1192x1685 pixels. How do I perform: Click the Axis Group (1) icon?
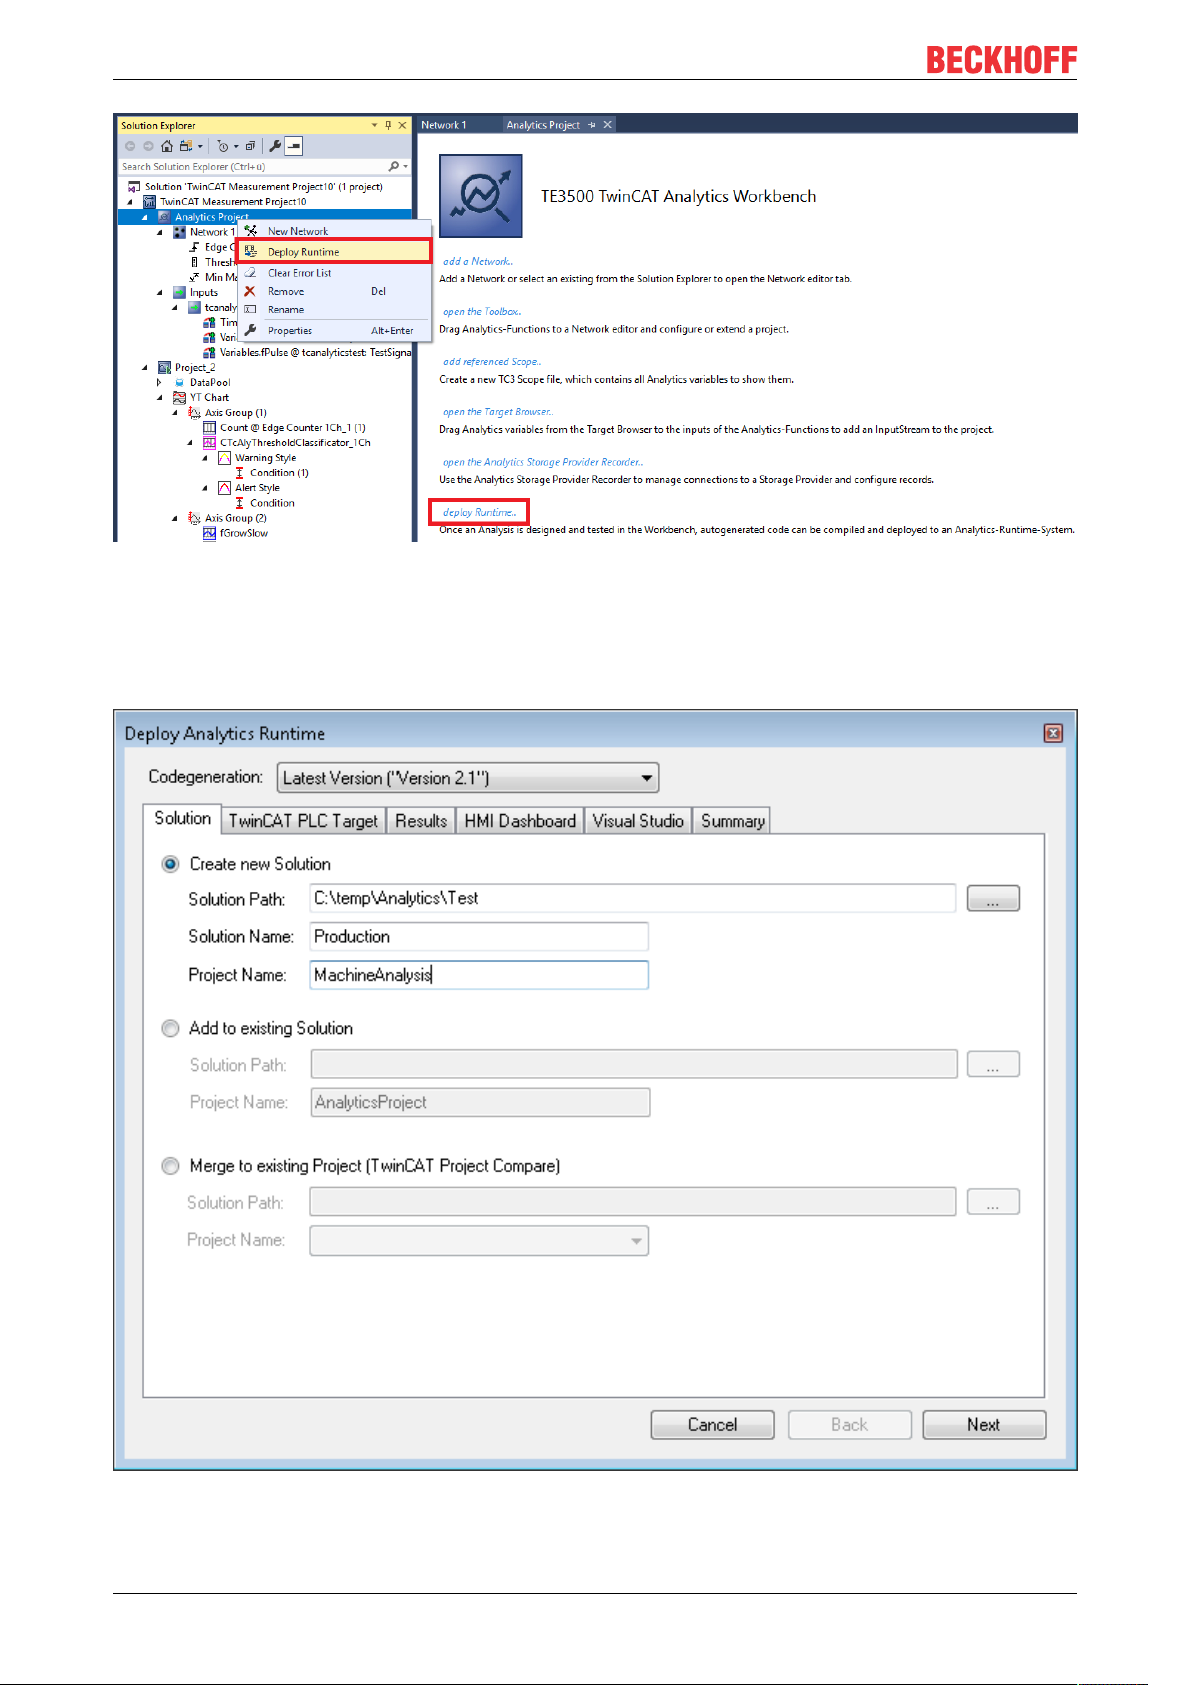tap(195, 413)
